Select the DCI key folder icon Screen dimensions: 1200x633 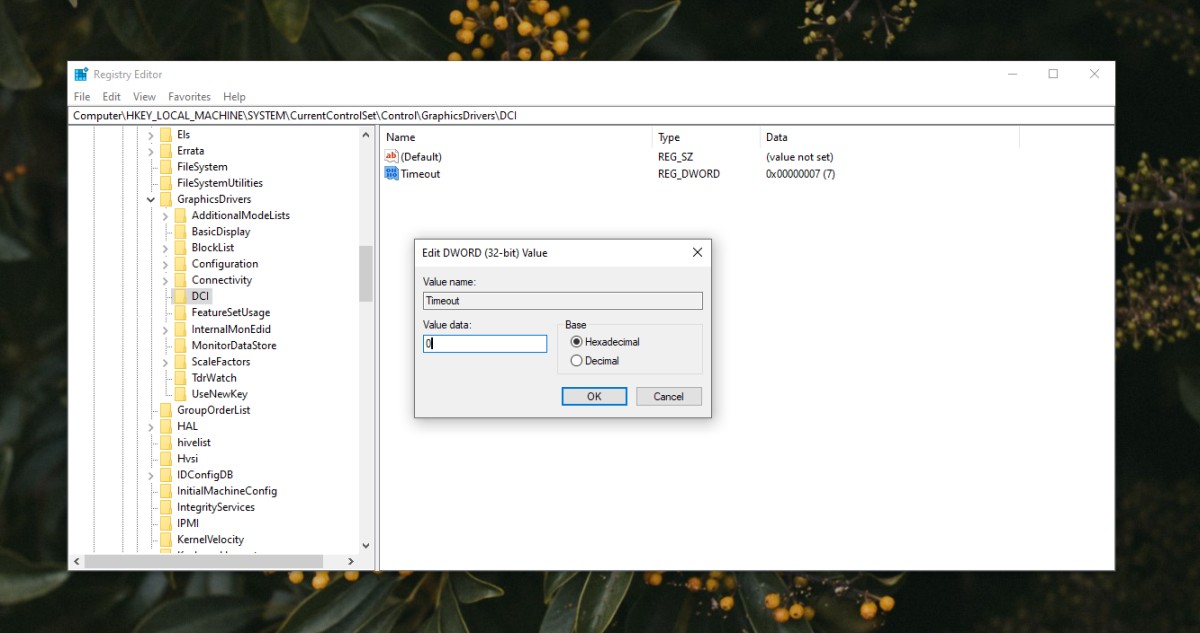point(180,295)
